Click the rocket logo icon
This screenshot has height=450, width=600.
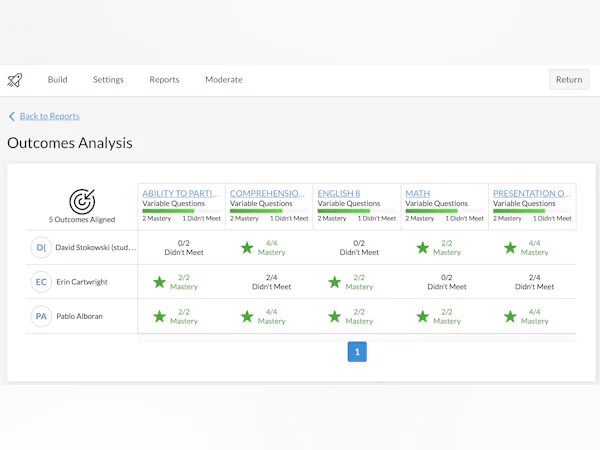pyautogui.click(x=15, y=80)
